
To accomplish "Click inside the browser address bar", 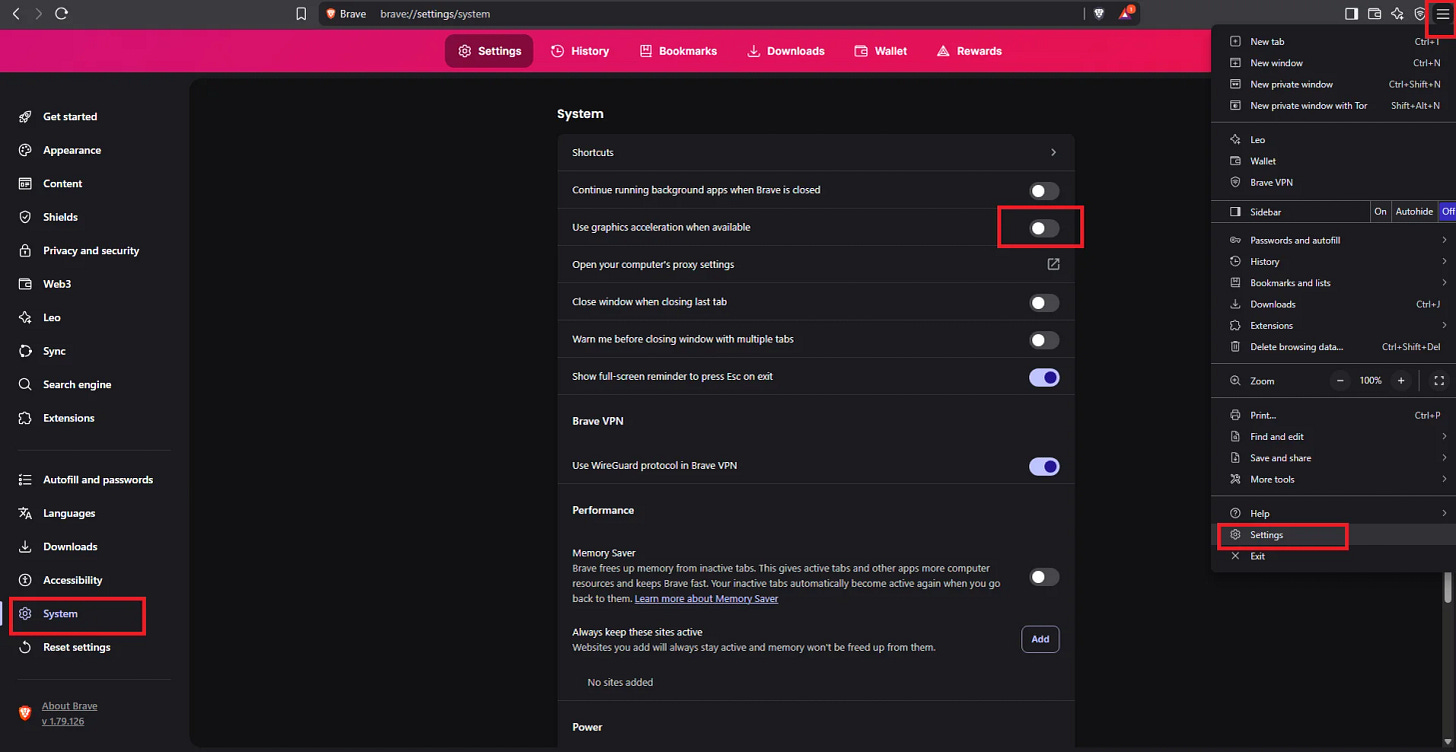I will 600,13.
